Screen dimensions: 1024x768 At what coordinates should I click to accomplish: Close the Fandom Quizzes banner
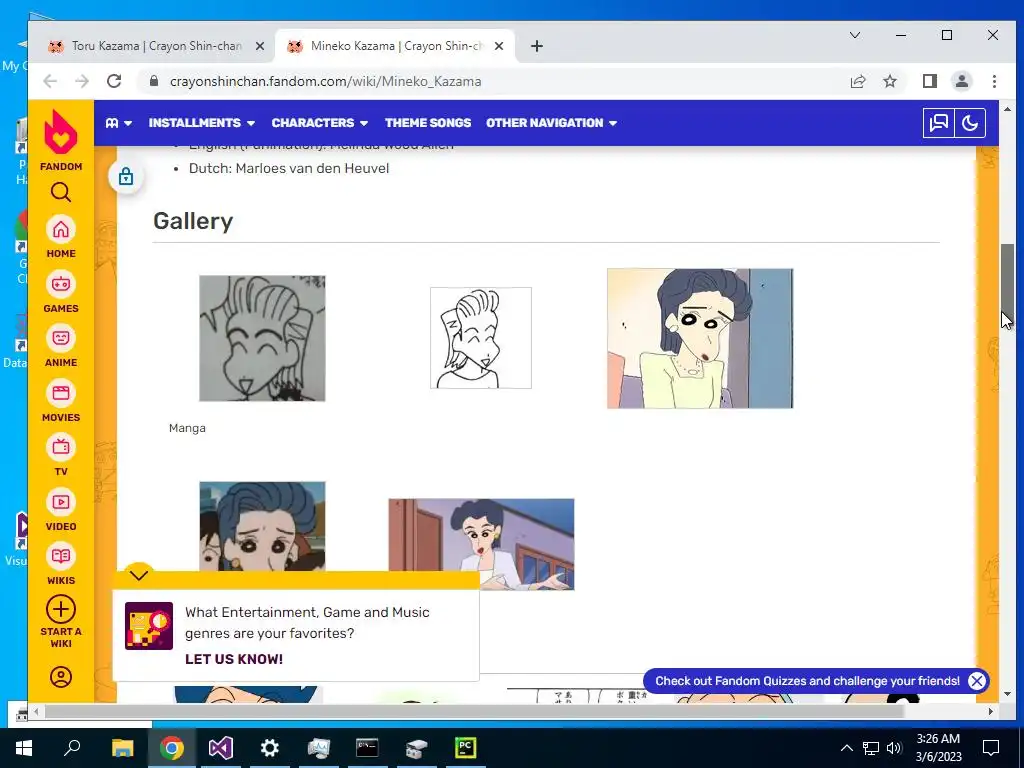(976, 681)
